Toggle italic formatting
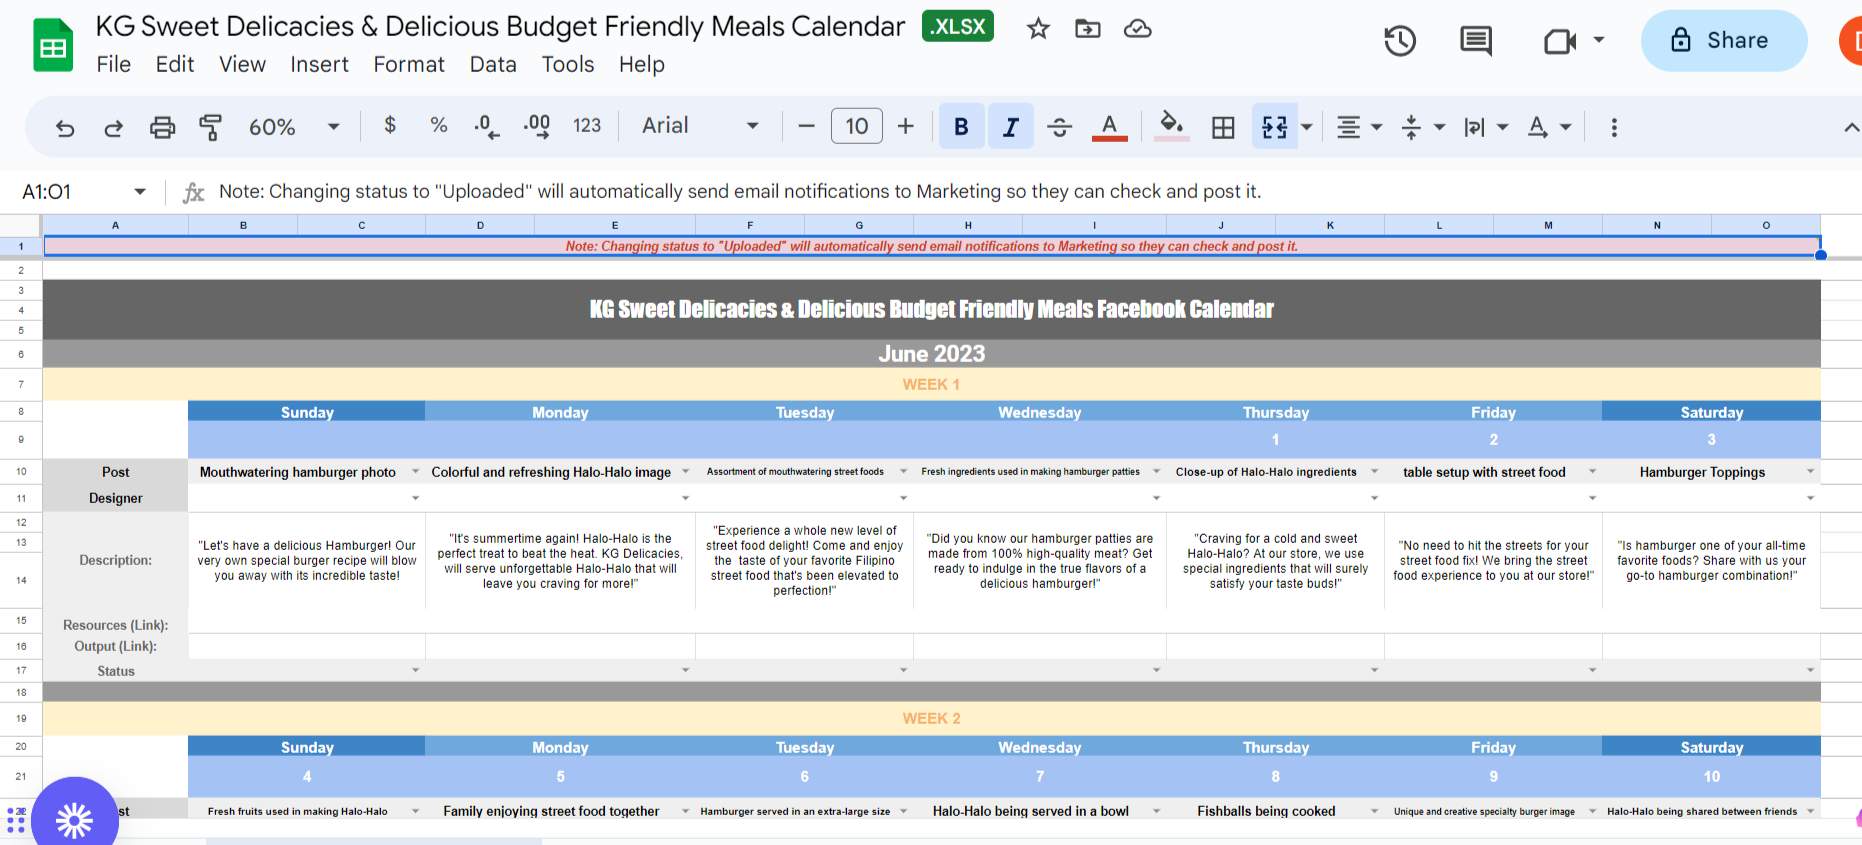The height and width of the screenshot is (845, 1862). tap(1011, 126)
